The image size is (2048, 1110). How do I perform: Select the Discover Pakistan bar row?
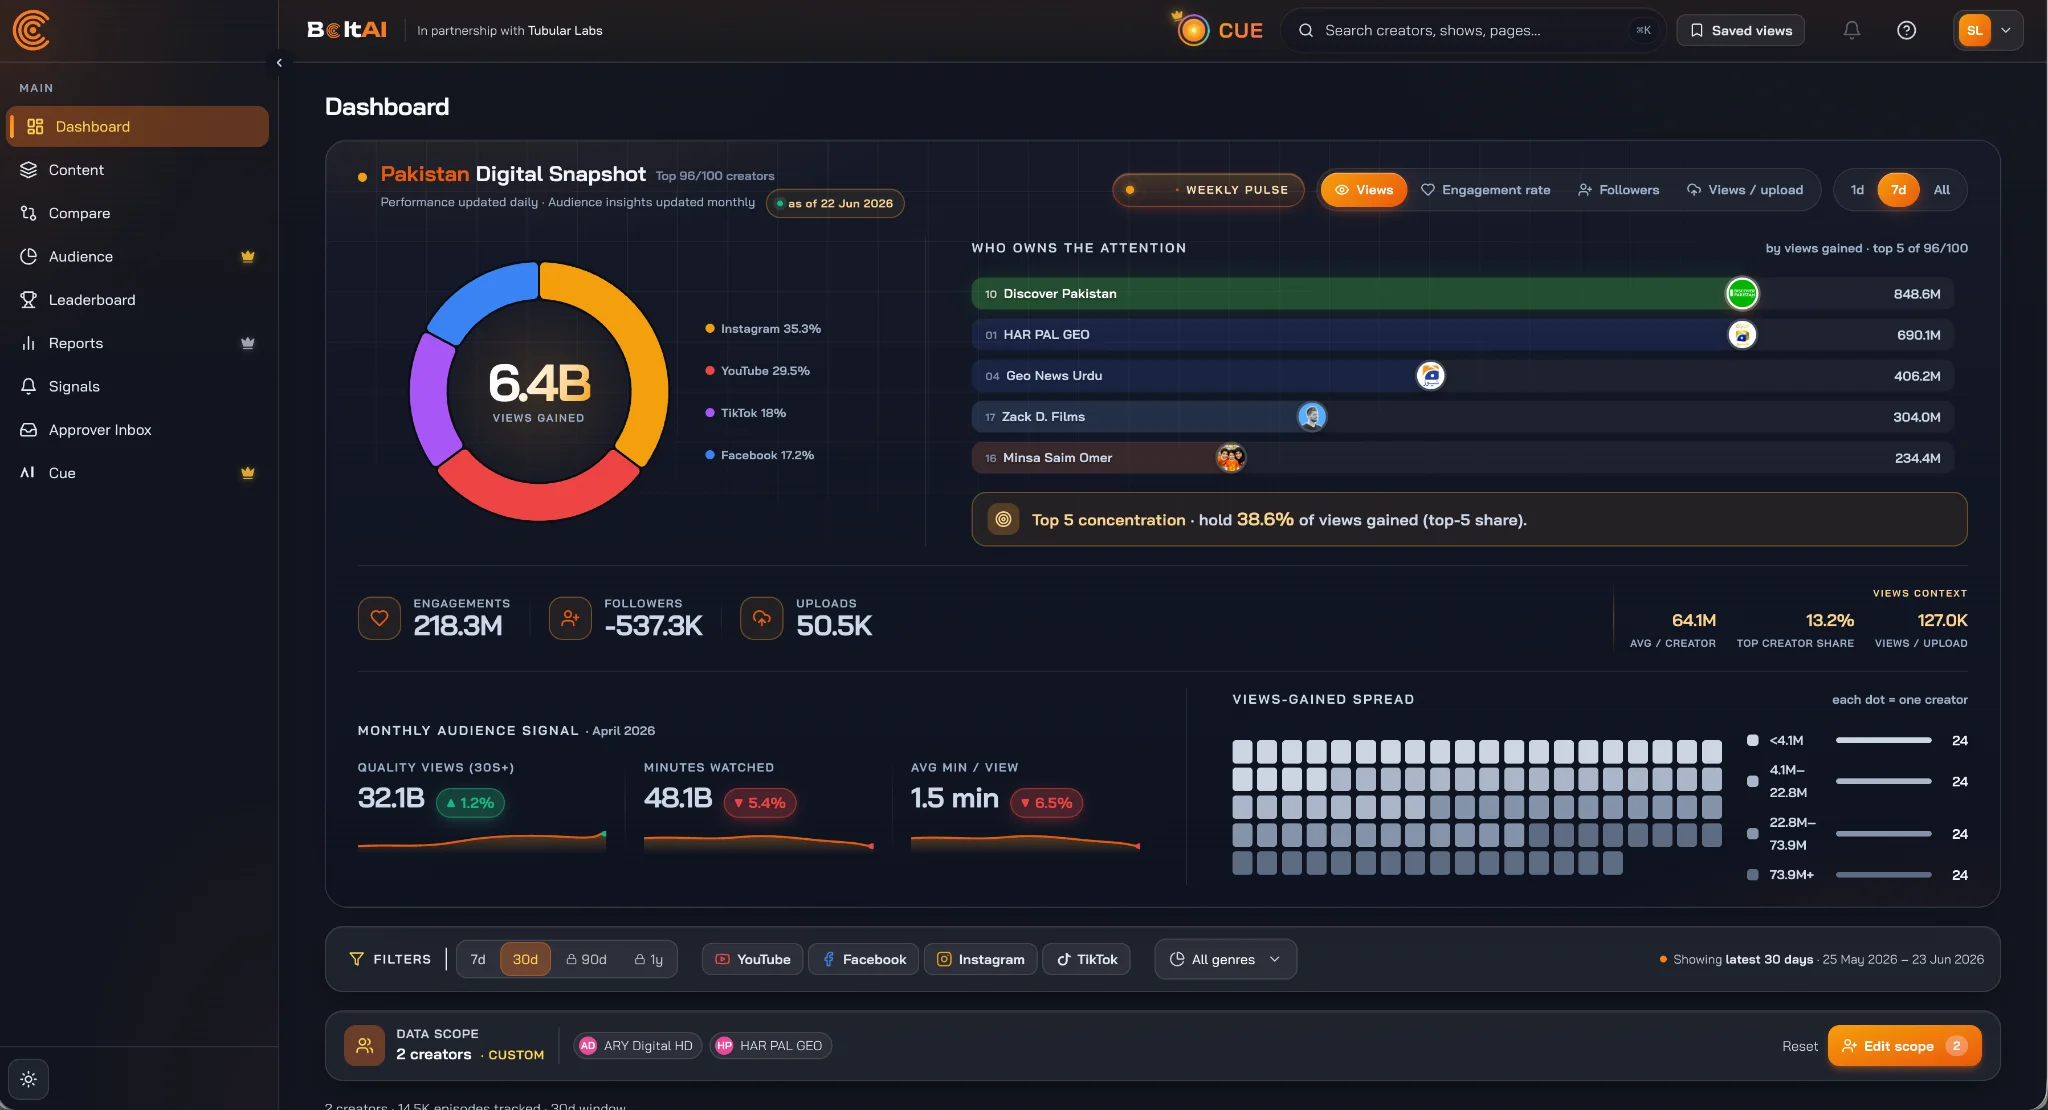pos(1462,294)
